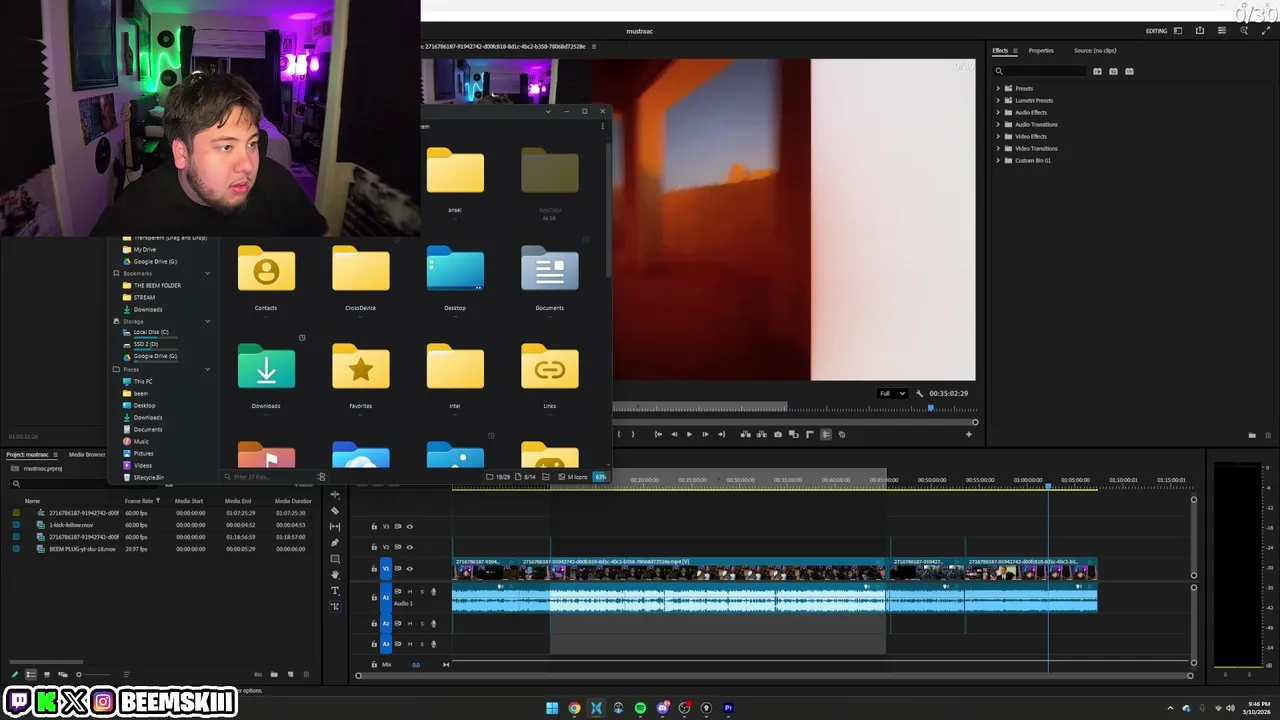This screenshot has height=720, width=1280.
Task: Switch to the Properties tab
Action: (x=1041, y=50)
